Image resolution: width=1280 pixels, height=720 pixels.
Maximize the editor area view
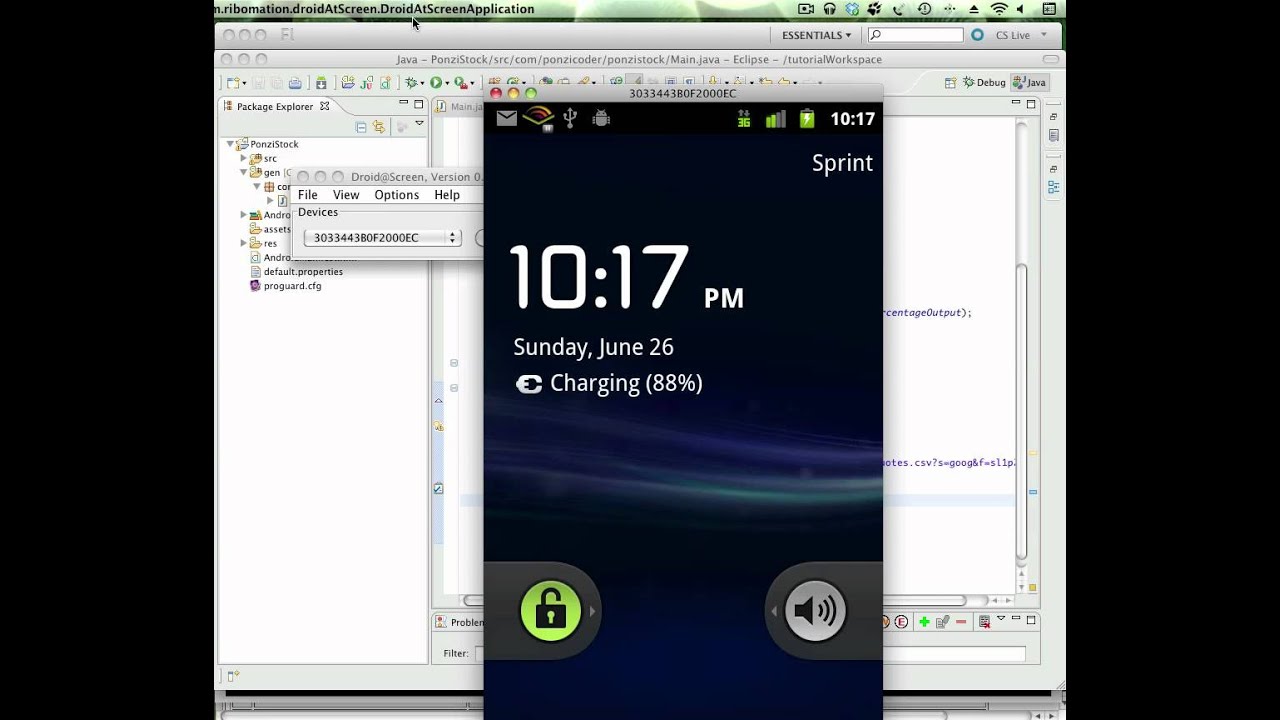coord(1031,103)
